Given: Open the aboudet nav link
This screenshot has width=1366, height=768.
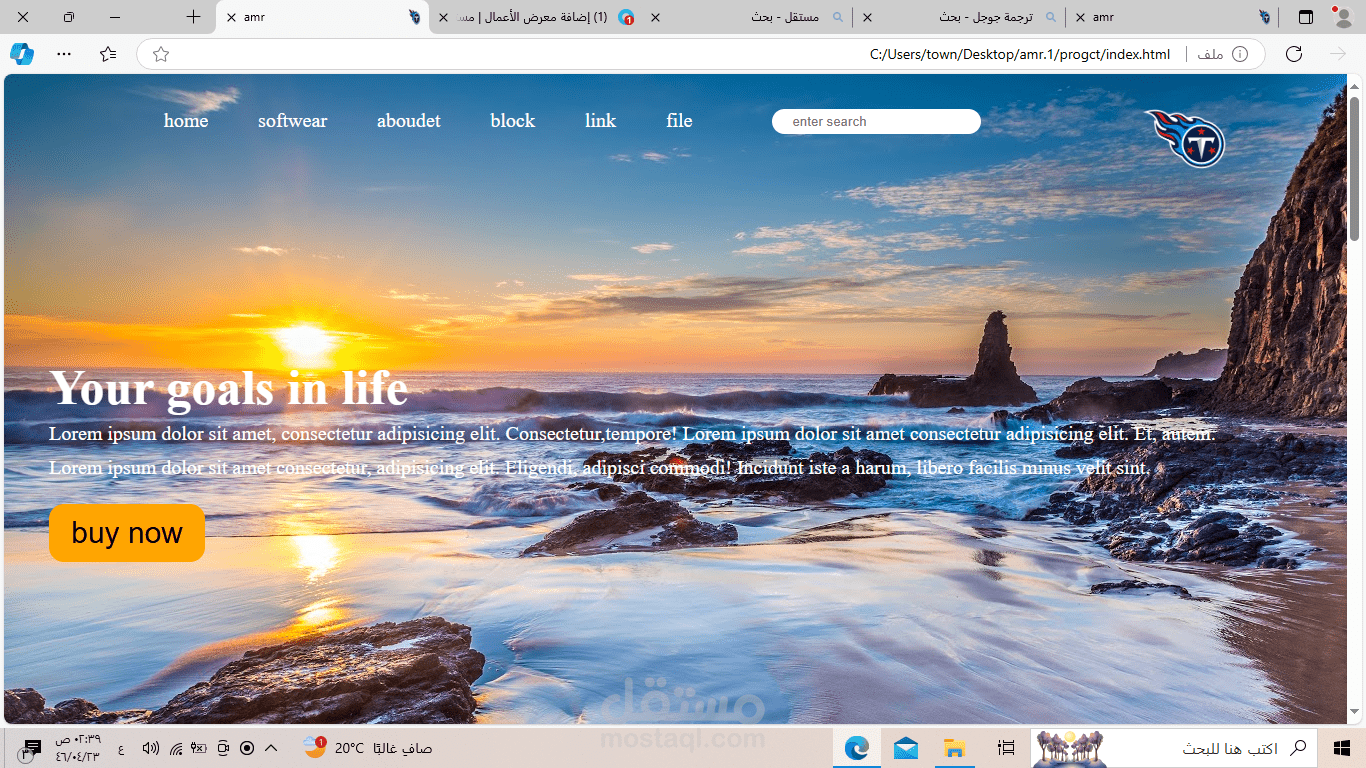Looking at the screenshot, I should click(409, 121).
